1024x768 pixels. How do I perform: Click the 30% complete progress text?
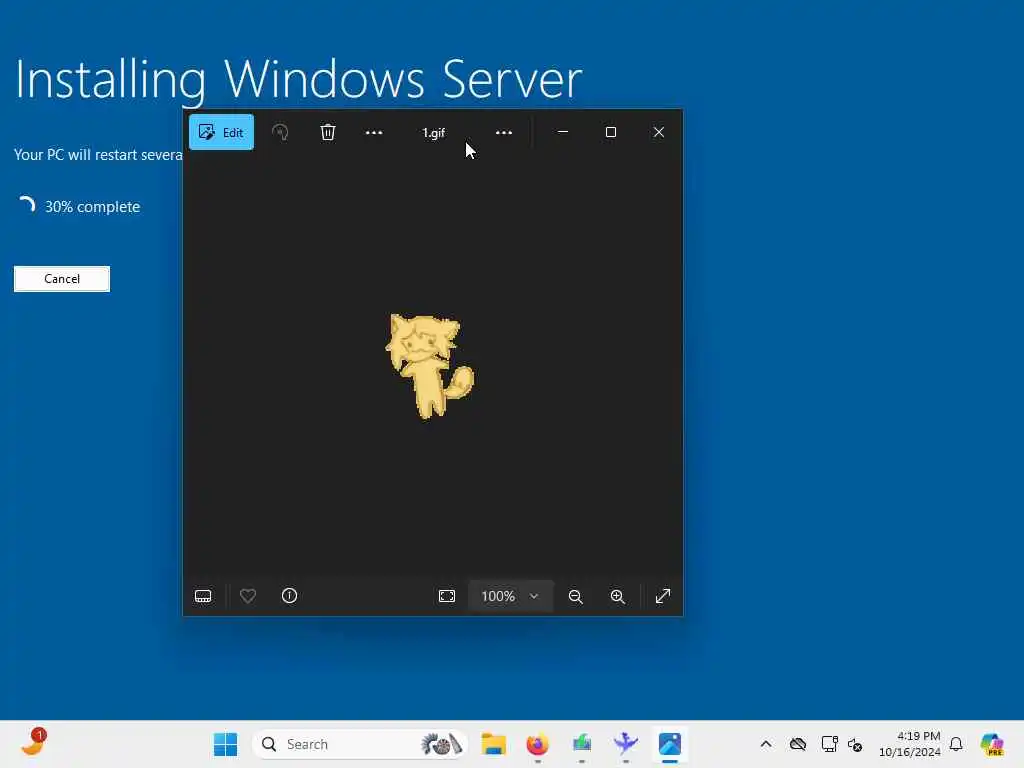click(x=92, y=207)
